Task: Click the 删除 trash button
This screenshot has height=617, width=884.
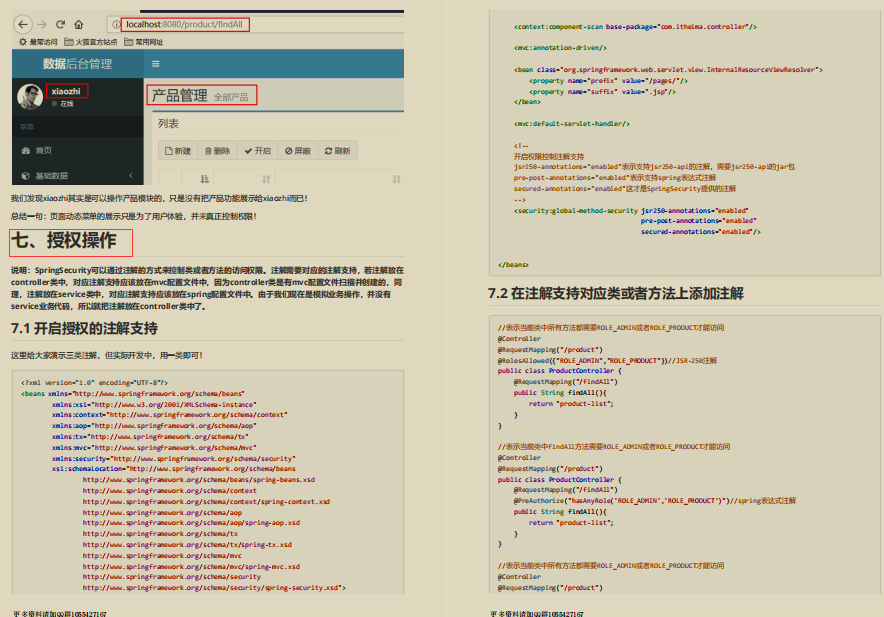Action: coord(217,151)
